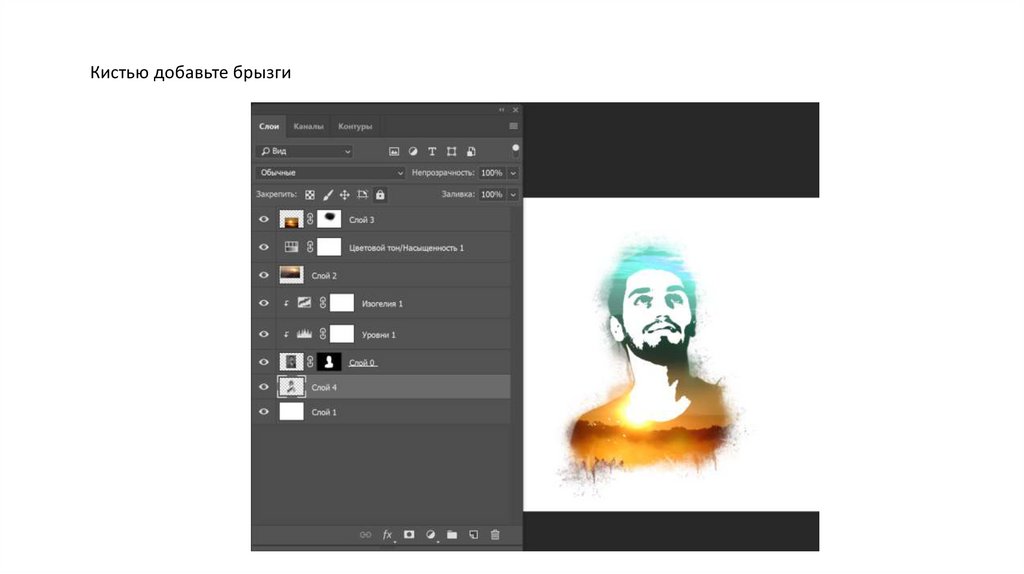Create new adjustment layer from bottom icon
Screen dimensions: 1024x574
[431, 535]
